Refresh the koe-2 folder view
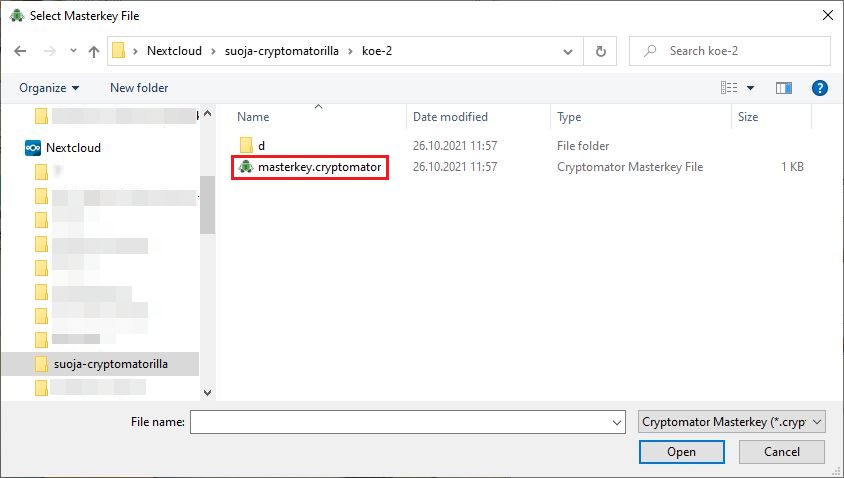Image resolution: width=844 pixels, height=478 pixels. (600, 51)
